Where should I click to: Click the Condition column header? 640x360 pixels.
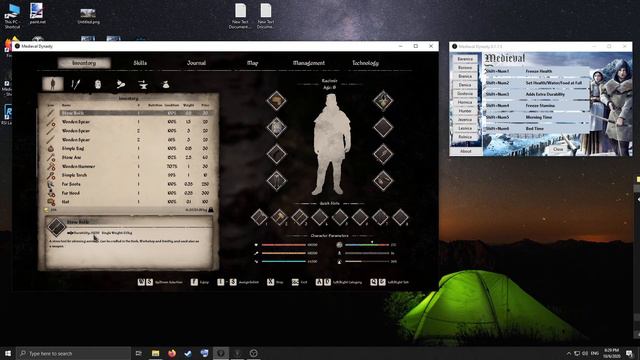(x=172, y=105)
